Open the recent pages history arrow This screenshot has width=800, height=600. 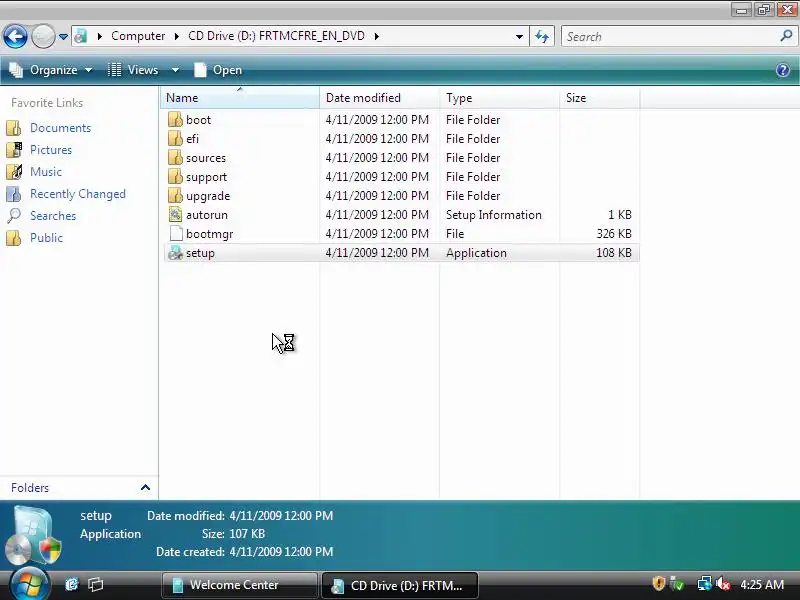click(63, 37)
